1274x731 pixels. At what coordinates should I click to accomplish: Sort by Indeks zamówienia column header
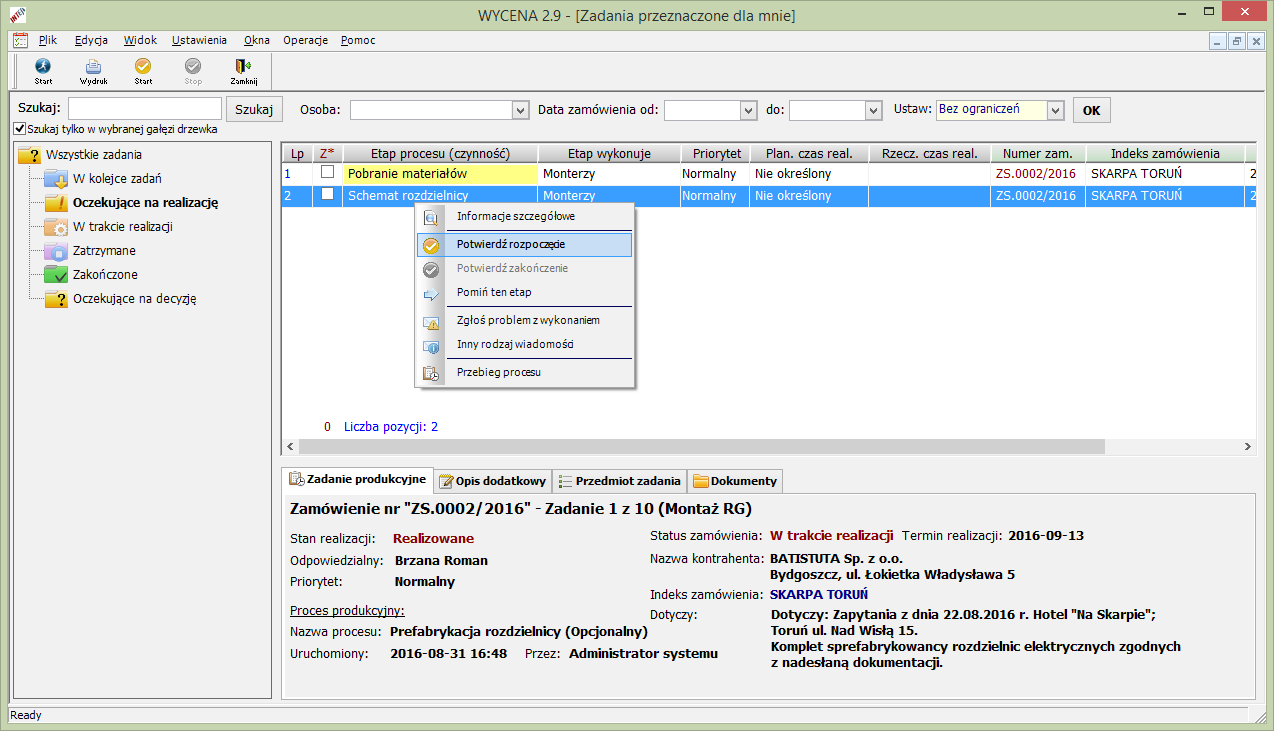tap(1165, 153)
